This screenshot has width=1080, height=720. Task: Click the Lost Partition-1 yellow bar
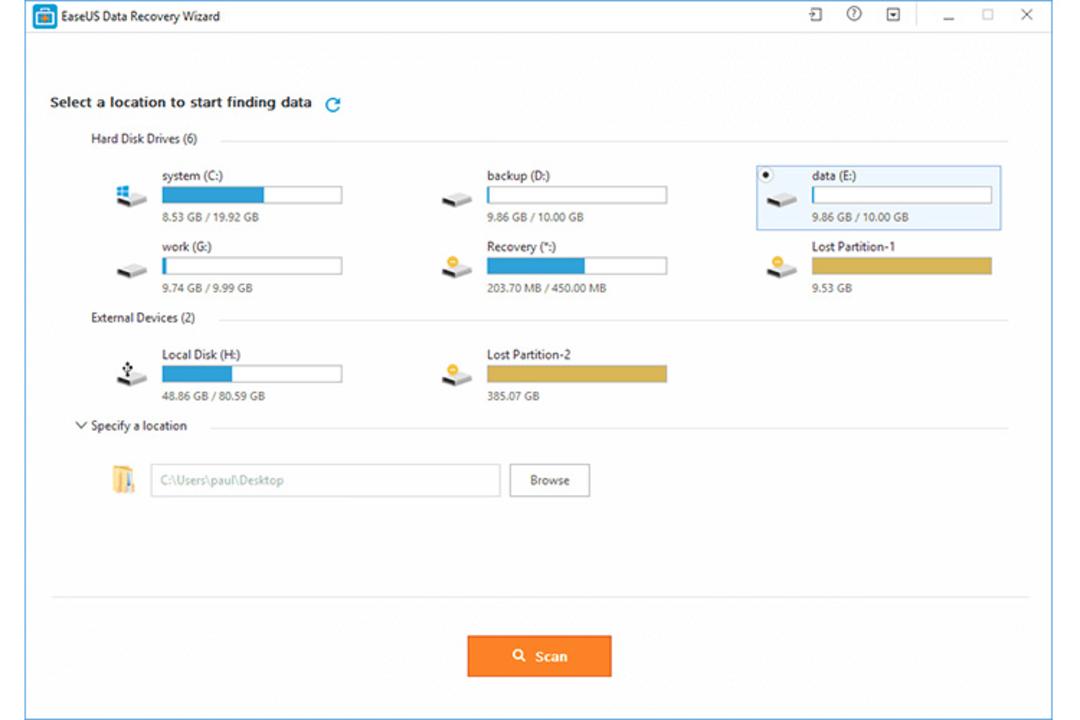point(902,266)
